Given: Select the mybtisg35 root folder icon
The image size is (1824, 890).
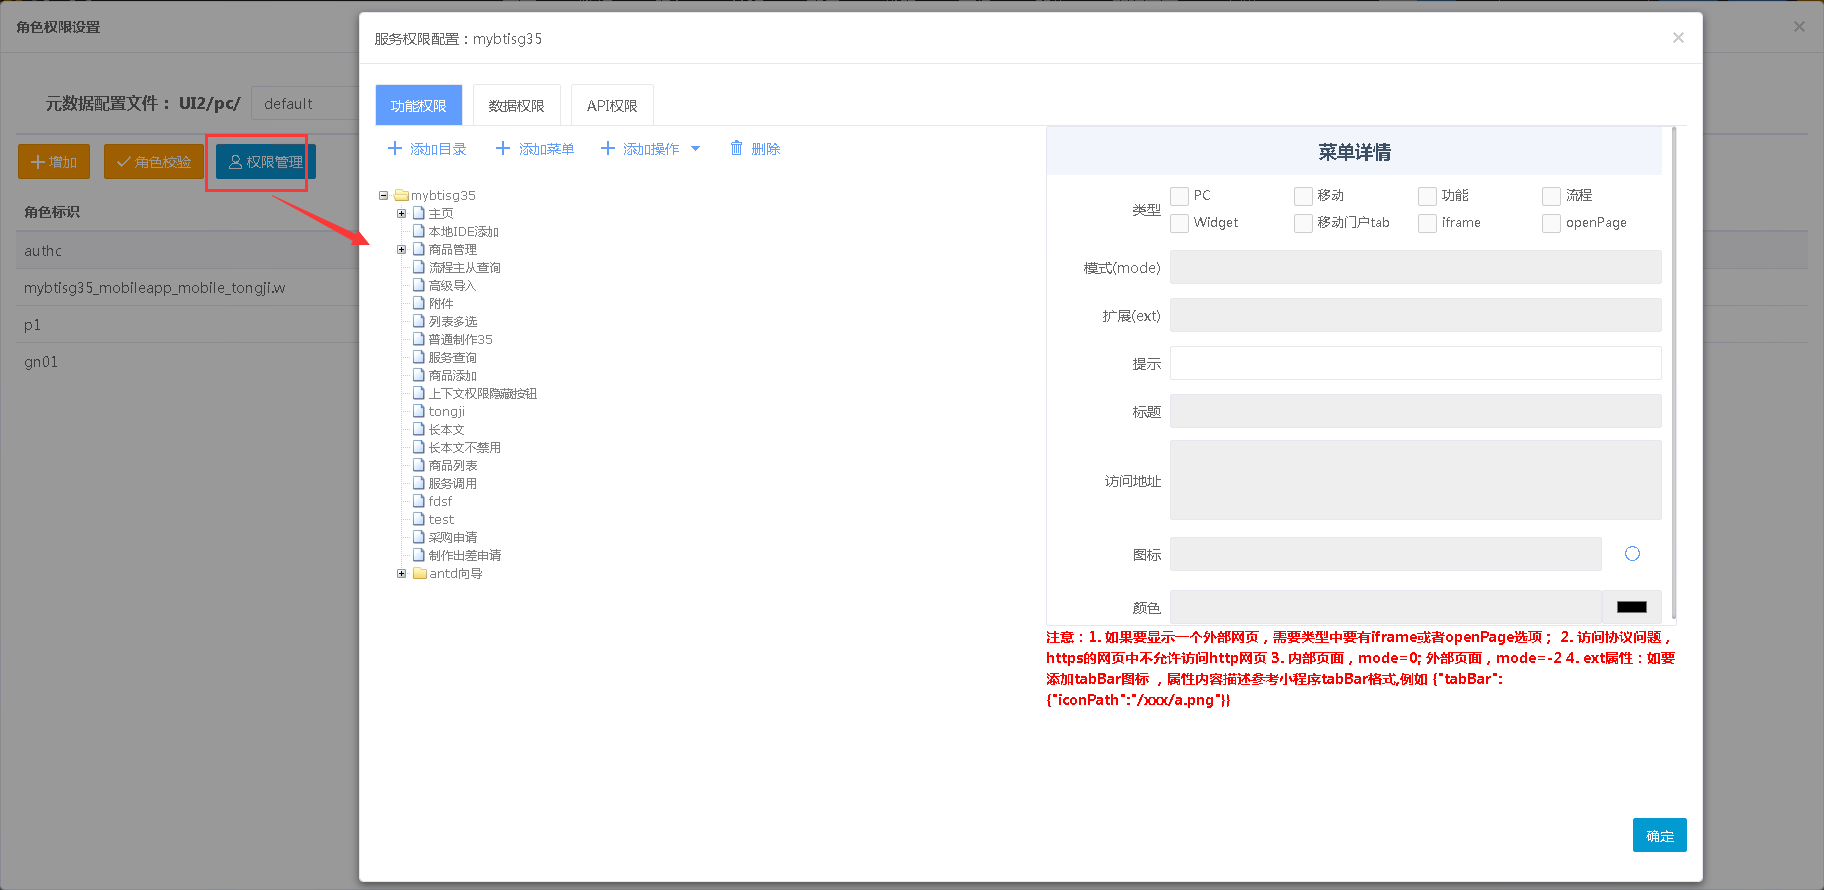Looking at the screenshot, I should (401, 196).
